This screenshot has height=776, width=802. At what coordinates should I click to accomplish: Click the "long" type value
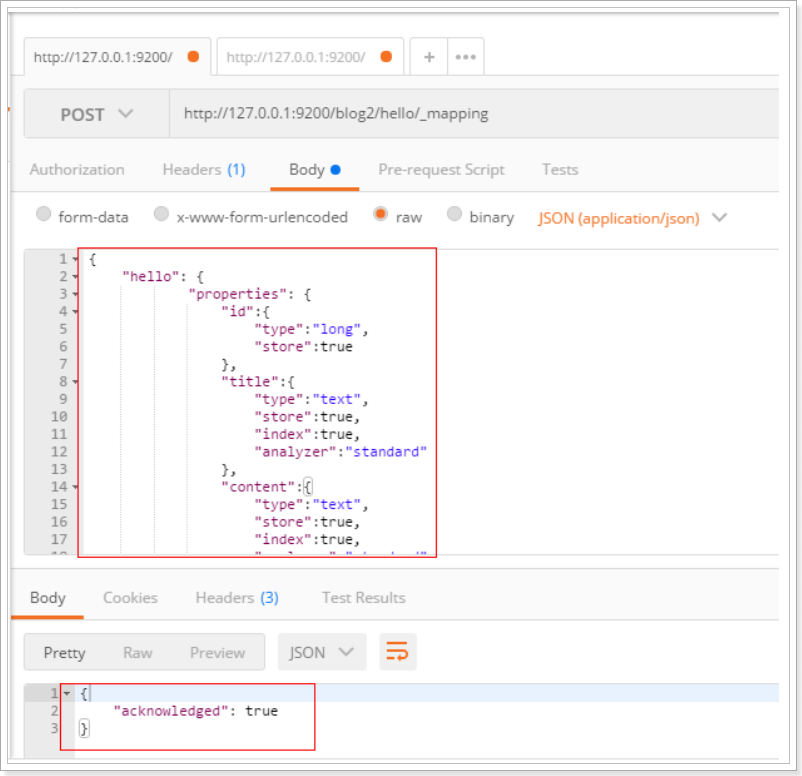point(337,329)
